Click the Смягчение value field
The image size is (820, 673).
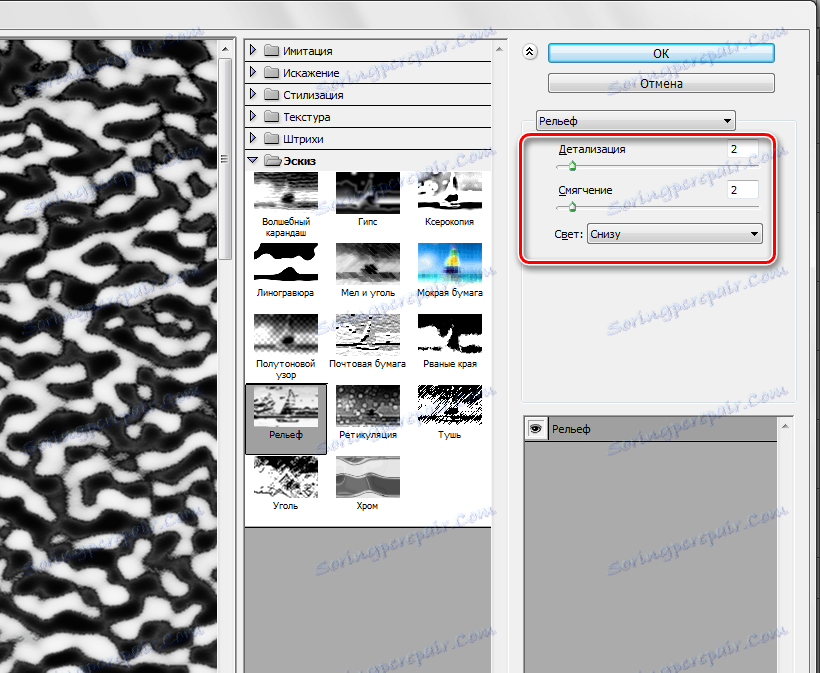743,190
